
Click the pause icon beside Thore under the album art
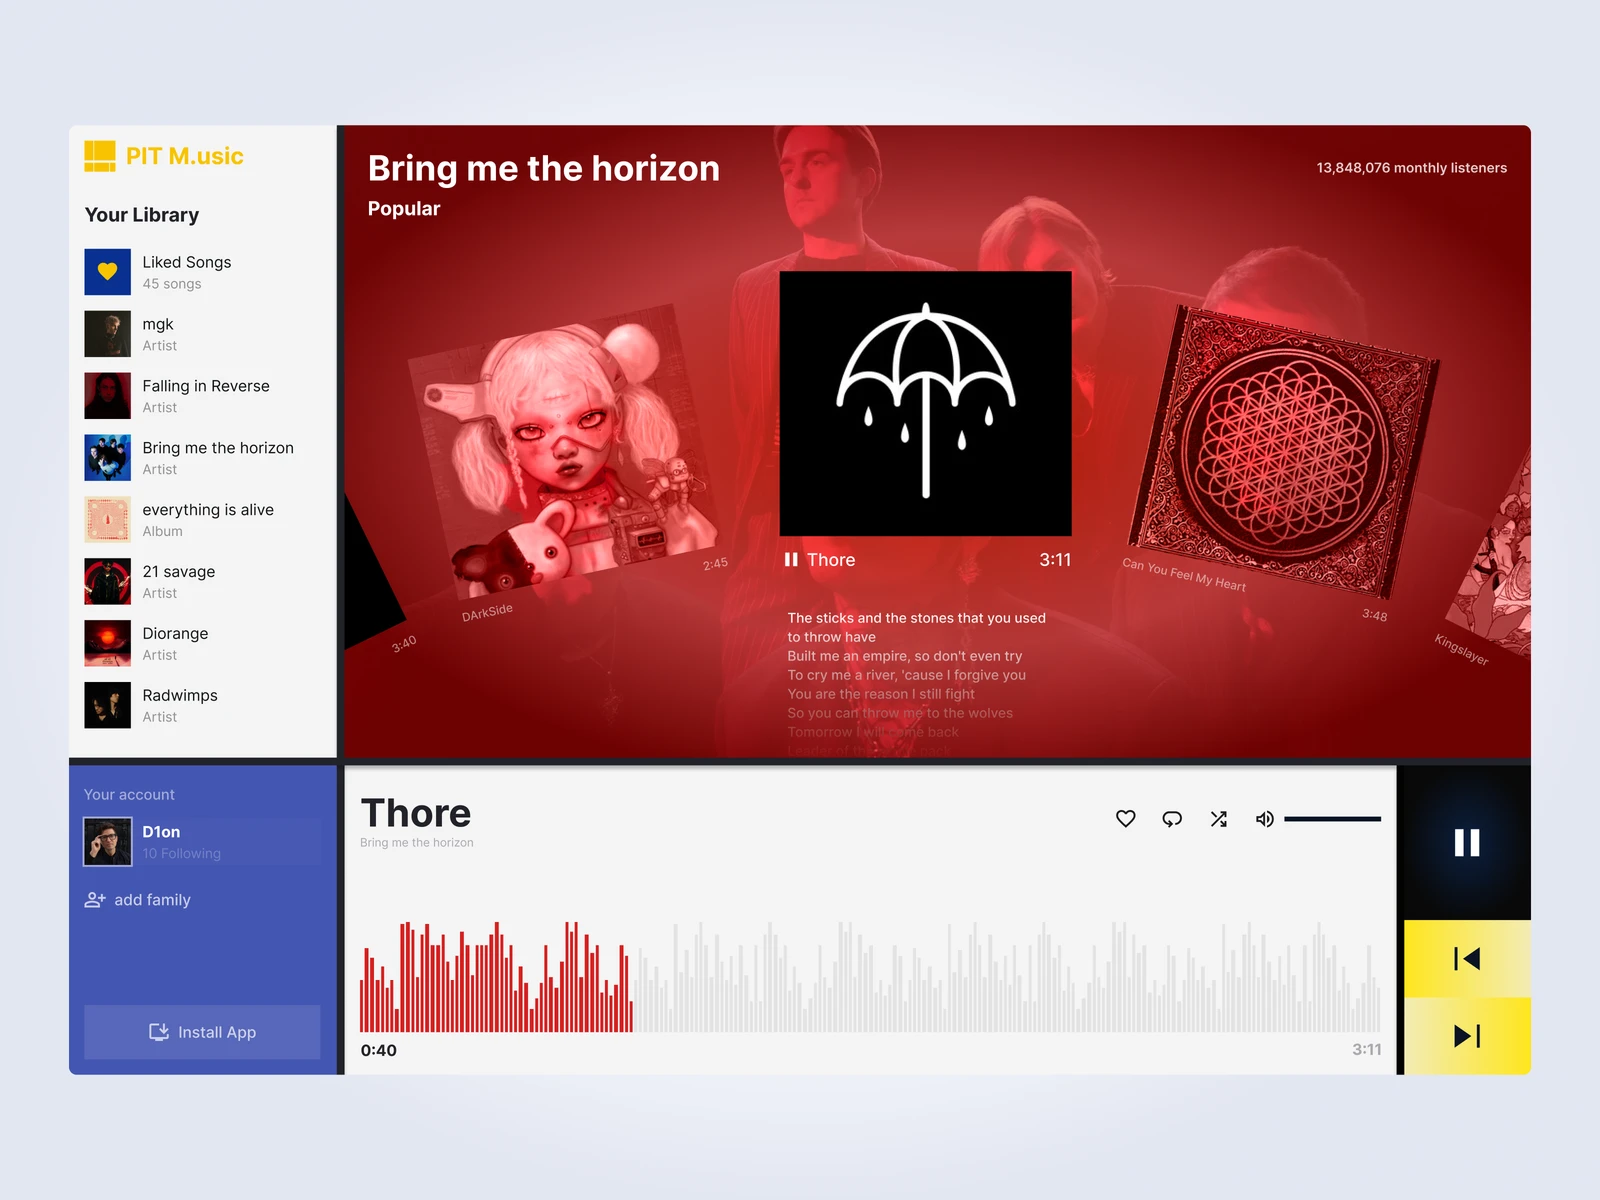[791, 560]
